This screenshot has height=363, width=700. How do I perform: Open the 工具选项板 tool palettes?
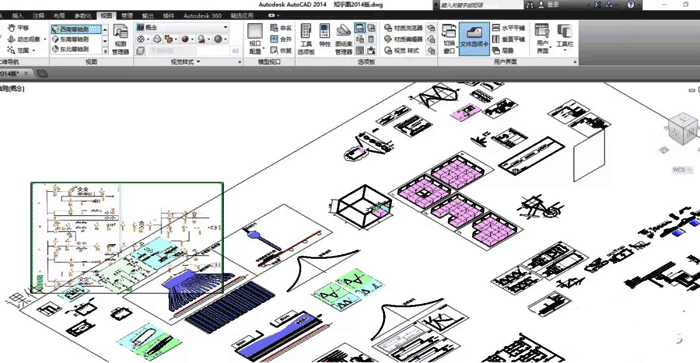[306, 40]
